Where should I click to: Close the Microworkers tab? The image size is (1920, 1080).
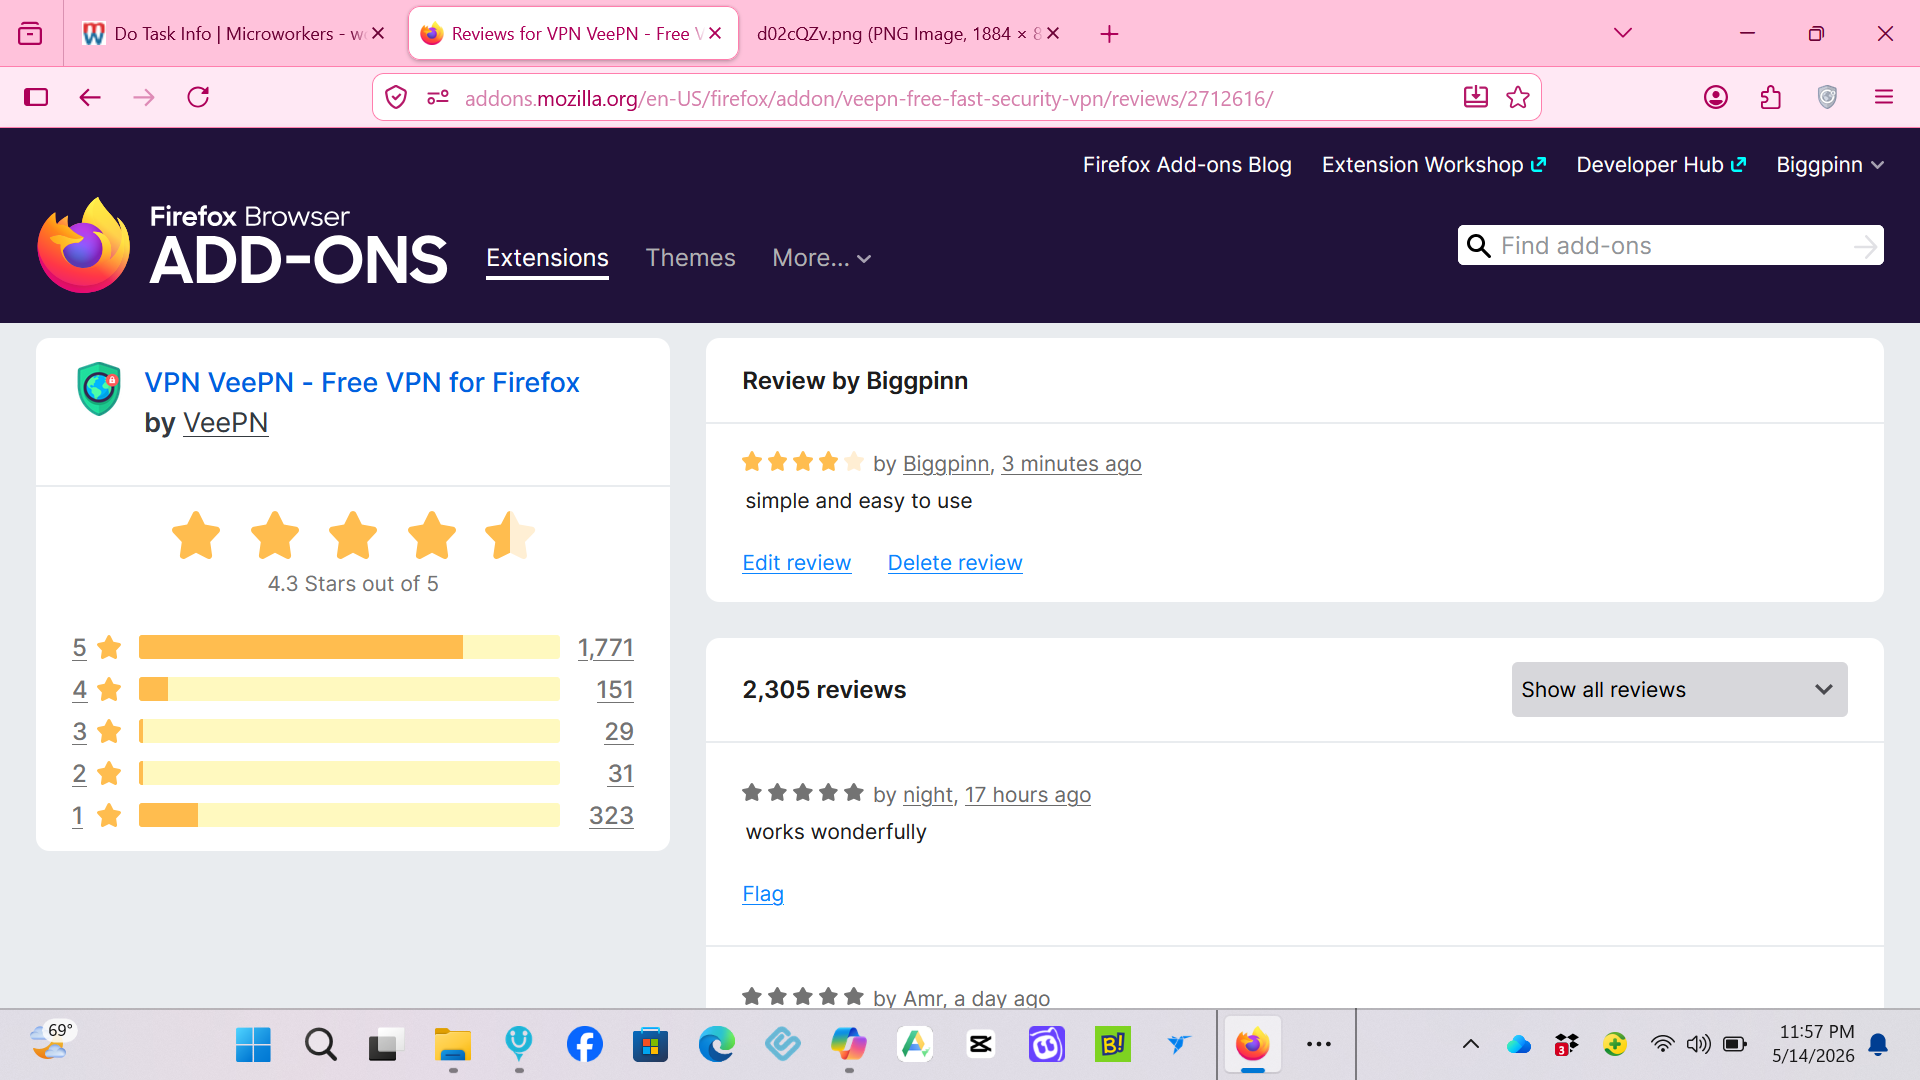point(378,33)
